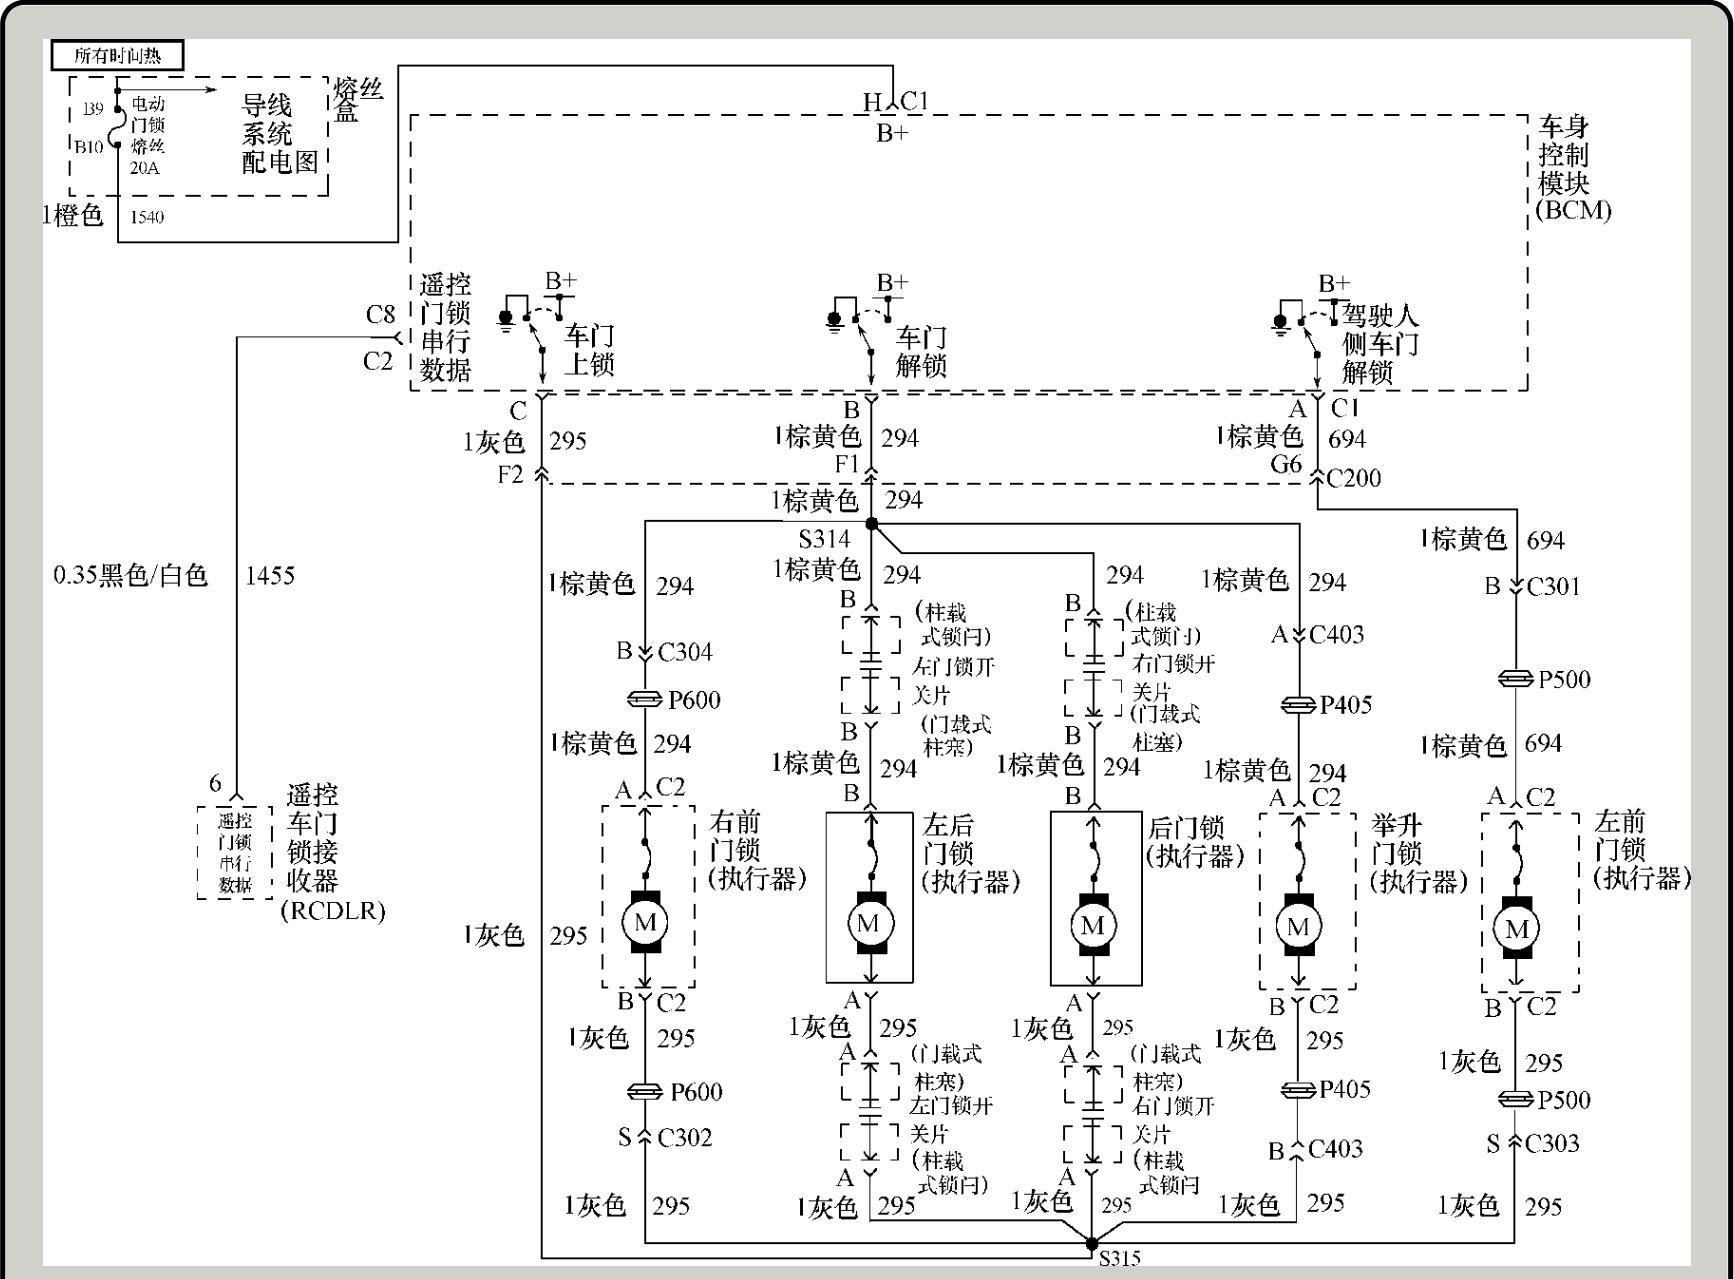The height and width of the screenshot is (1279, 1734).
Task: Click the 右前门锁 (执行器) label
Action: pyautogui.click(x=757, y=850)
